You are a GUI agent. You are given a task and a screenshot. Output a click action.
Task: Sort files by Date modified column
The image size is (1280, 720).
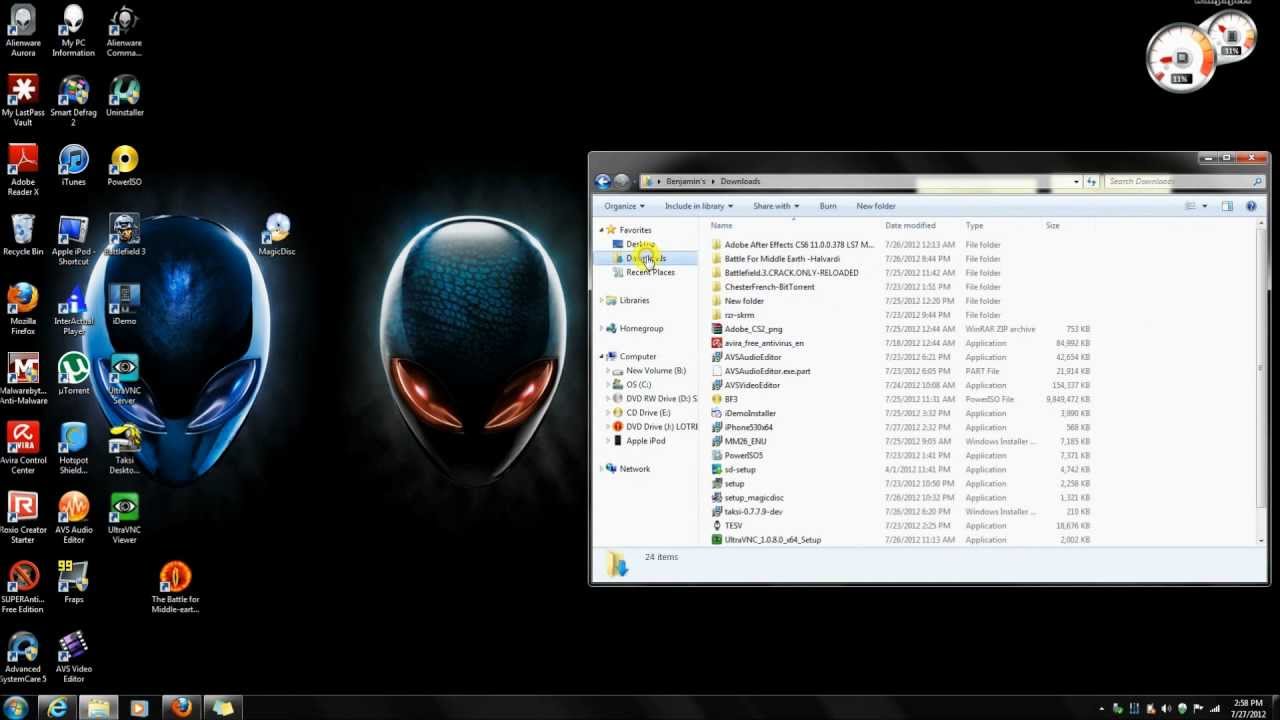(922, 226)
